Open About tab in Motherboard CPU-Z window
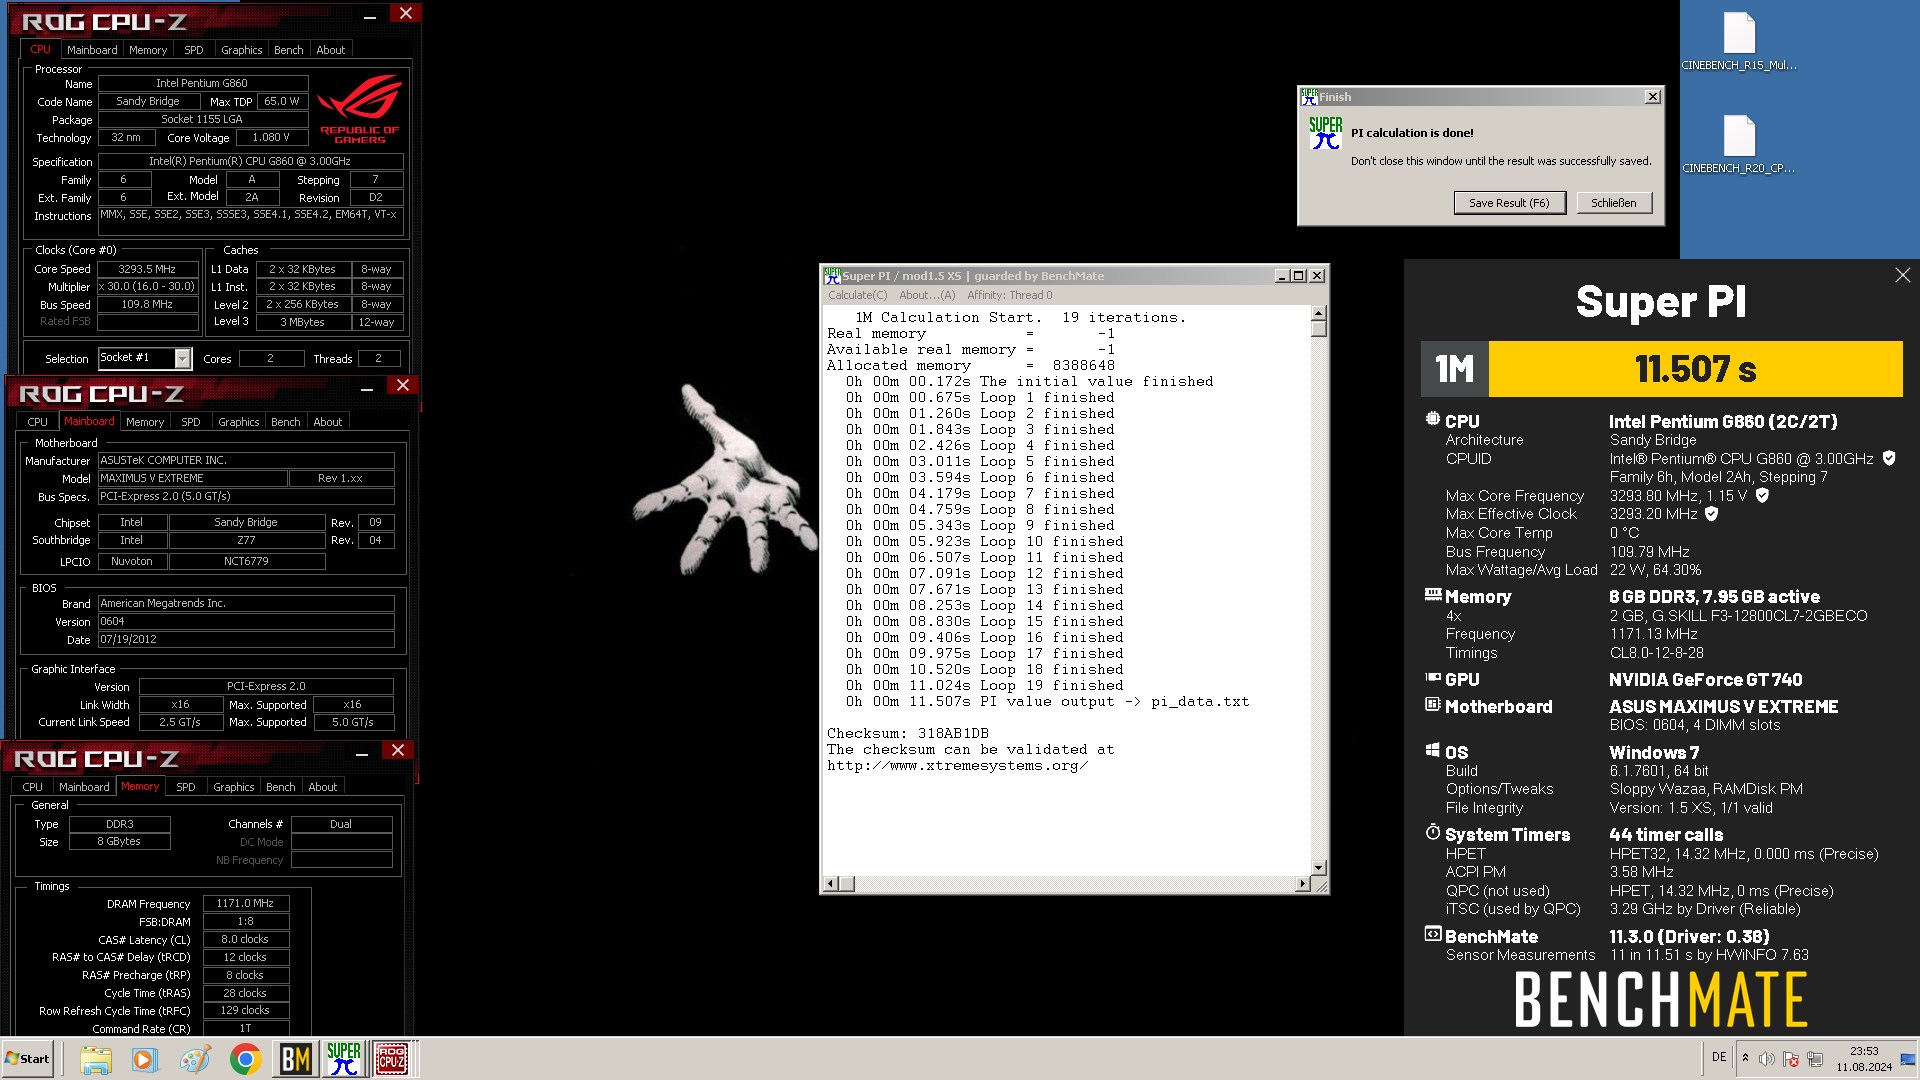 [x=327, y=422]
